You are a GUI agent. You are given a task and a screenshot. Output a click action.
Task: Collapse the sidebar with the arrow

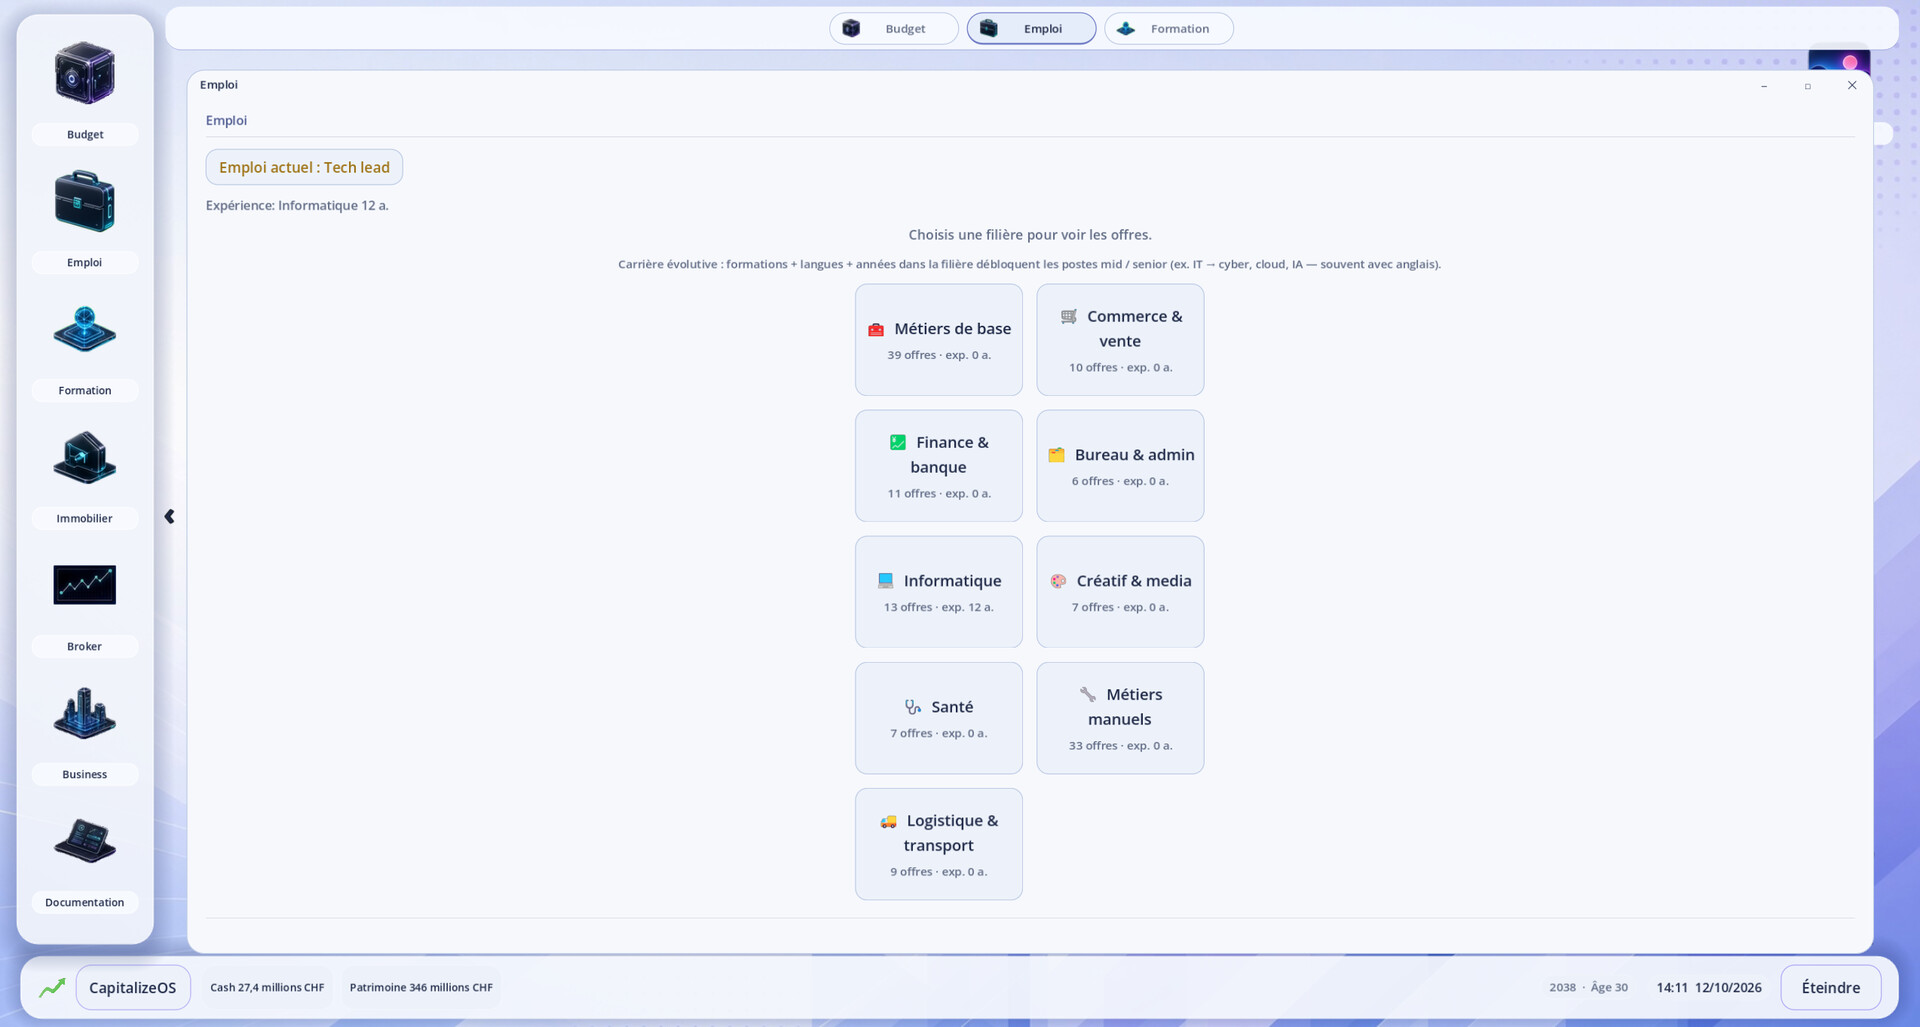click(169, 517)
